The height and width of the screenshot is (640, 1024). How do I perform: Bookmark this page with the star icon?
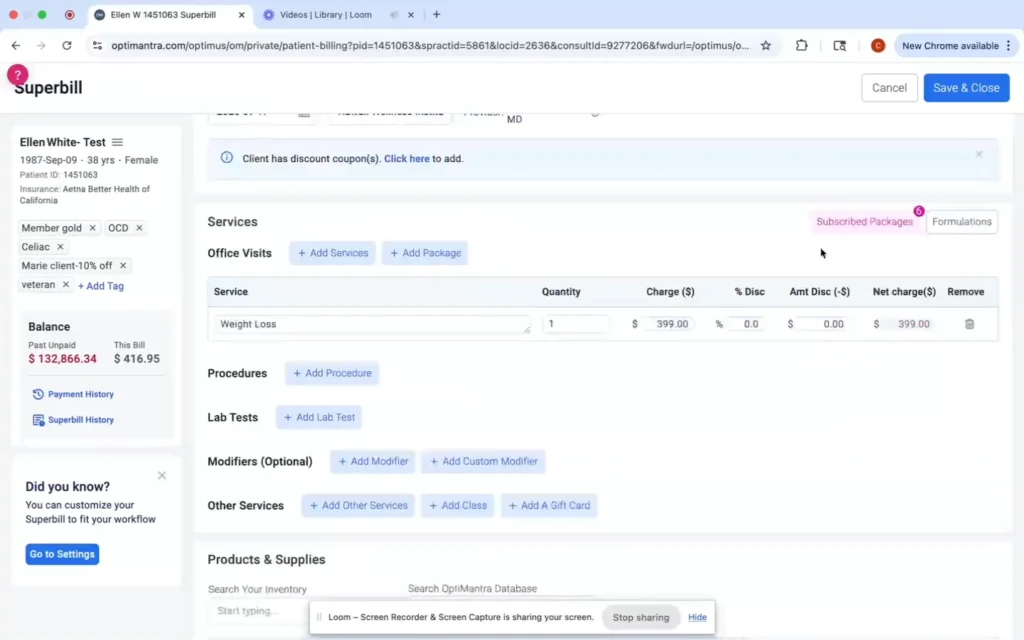pos(766,46)
